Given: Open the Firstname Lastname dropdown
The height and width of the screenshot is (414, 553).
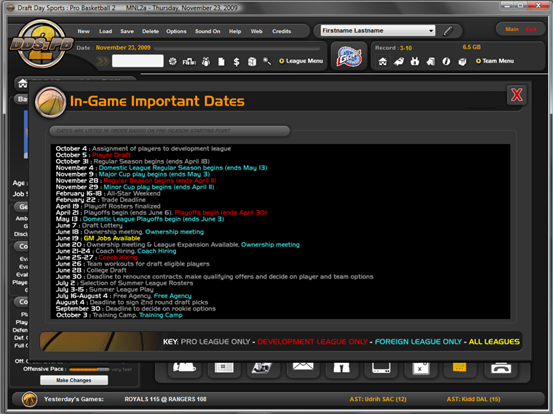Looking at the screenshot, I should [378, 31].
